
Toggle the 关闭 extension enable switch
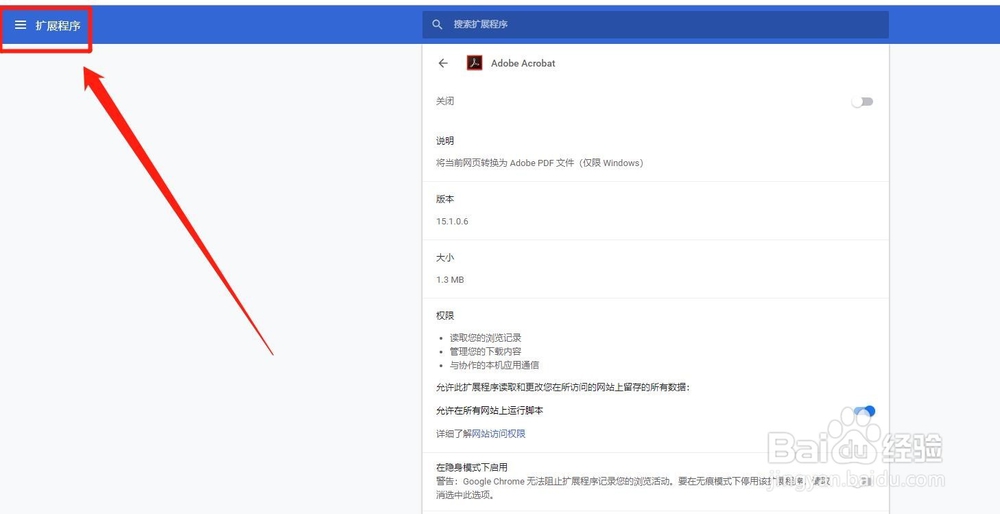coord(862,102)
